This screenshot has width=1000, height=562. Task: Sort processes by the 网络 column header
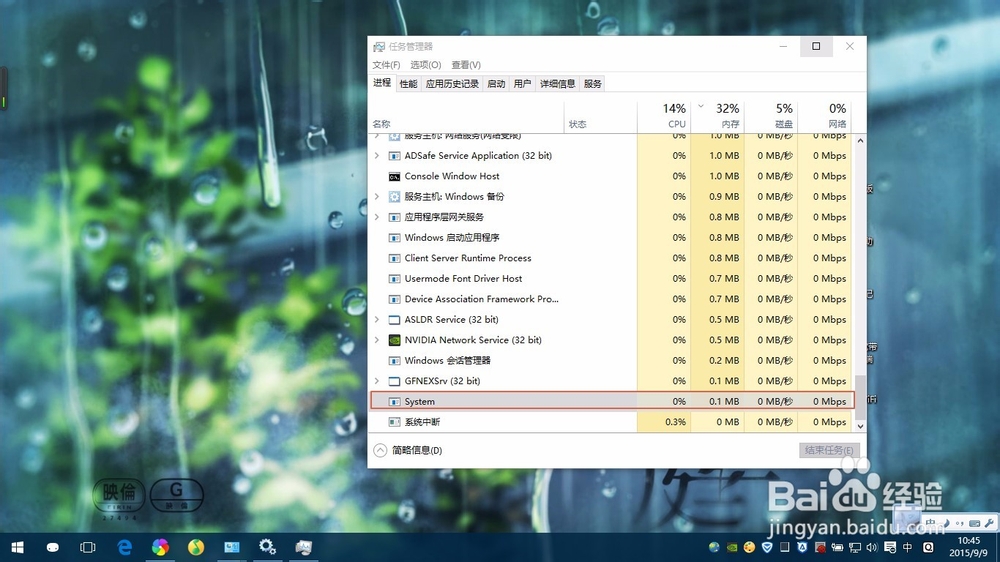point(825,116)
